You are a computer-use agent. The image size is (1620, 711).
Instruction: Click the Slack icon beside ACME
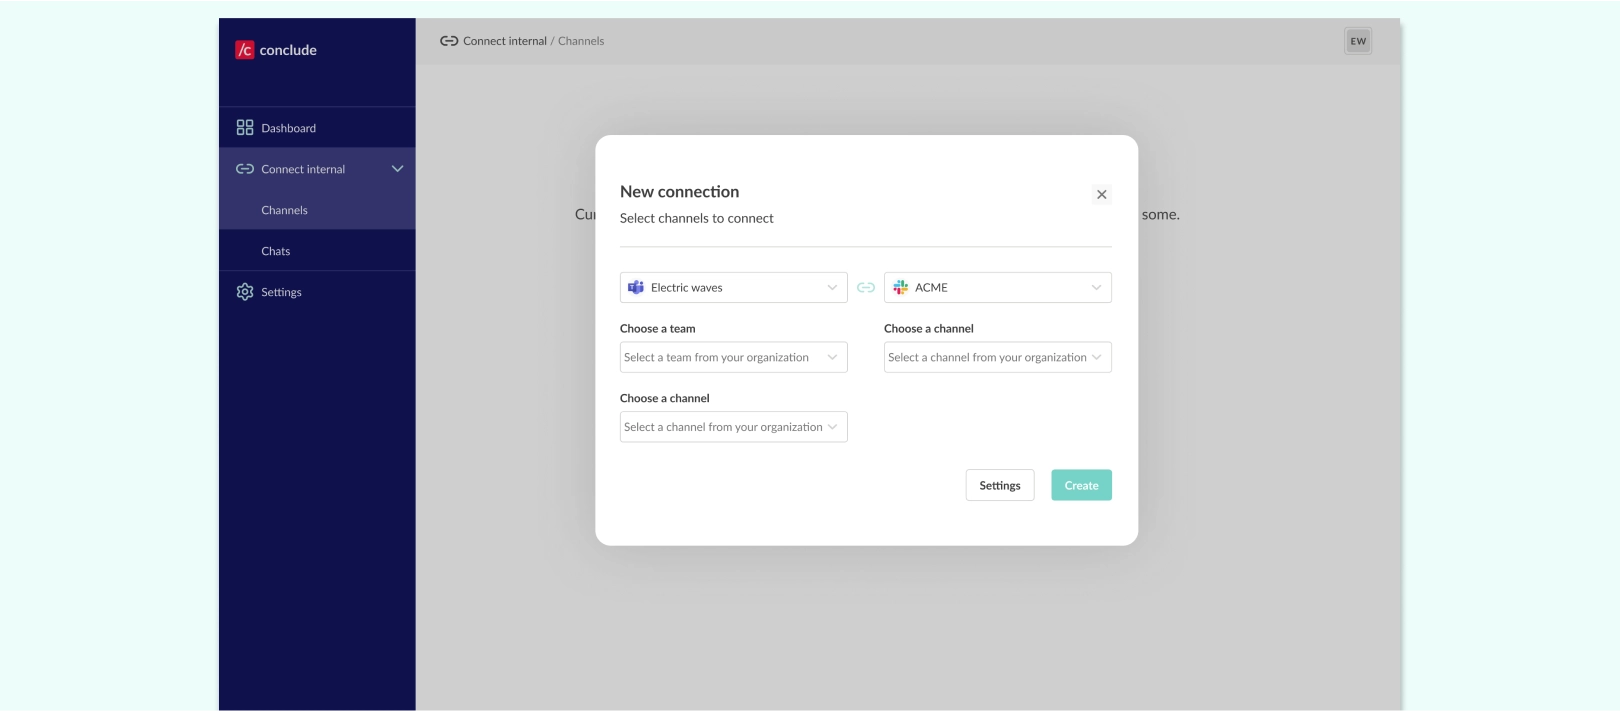(x=900, y=288)
